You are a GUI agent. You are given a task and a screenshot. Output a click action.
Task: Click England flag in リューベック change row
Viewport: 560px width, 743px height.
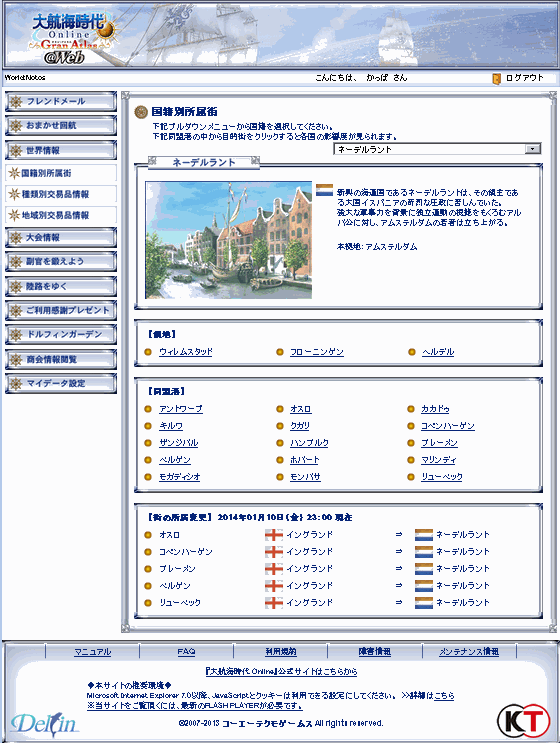[x=274, y=603]
